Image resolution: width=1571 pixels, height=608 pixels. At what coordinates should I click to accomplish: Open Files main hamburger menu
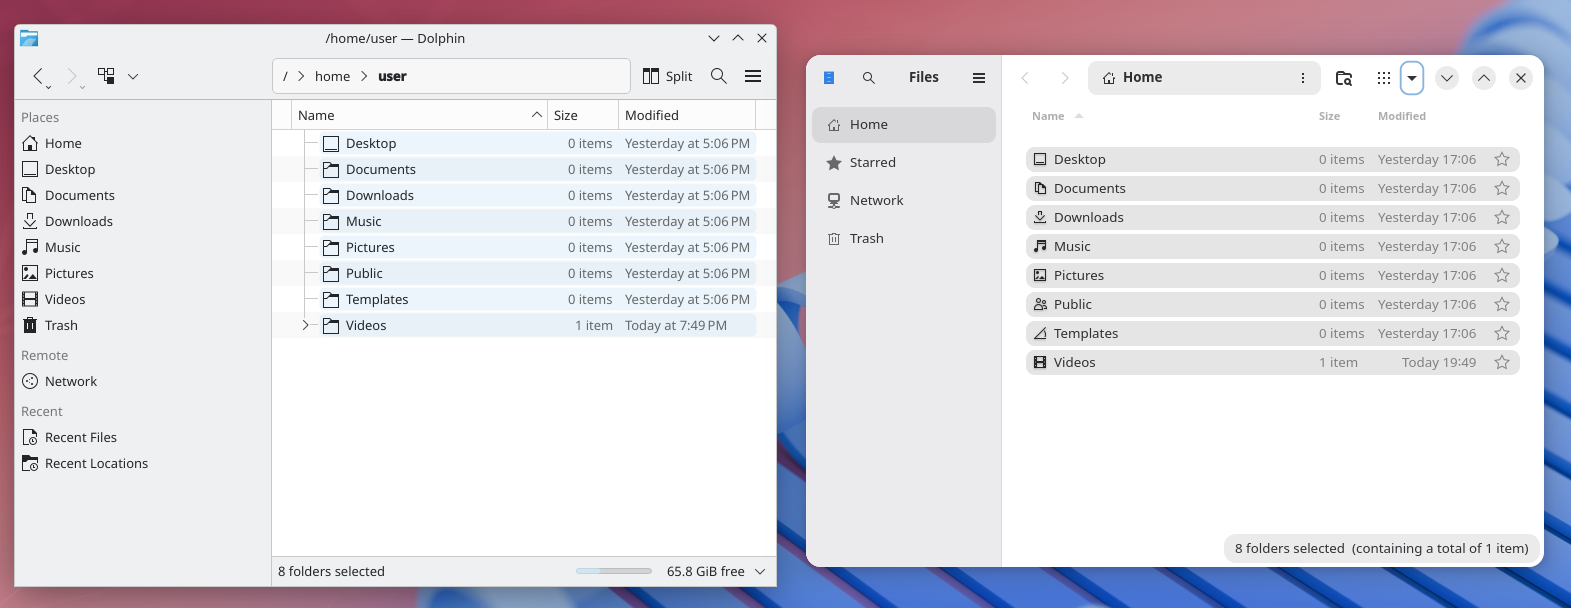[x=979, y=77]
